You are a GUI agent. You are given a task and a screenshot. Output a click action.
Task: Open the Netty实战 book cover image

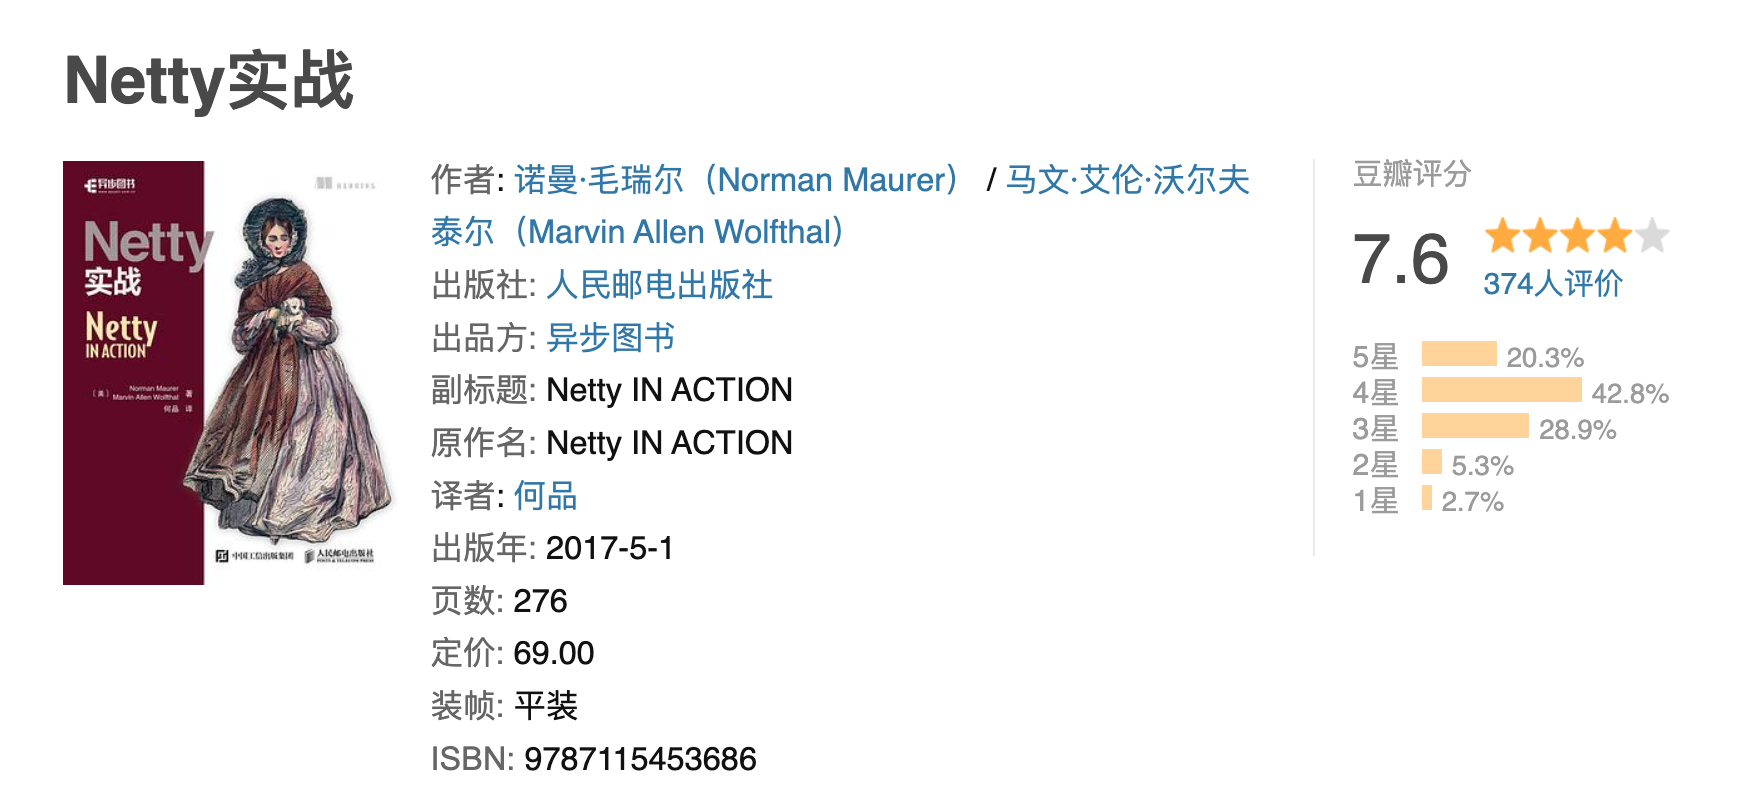pos(228,373)
